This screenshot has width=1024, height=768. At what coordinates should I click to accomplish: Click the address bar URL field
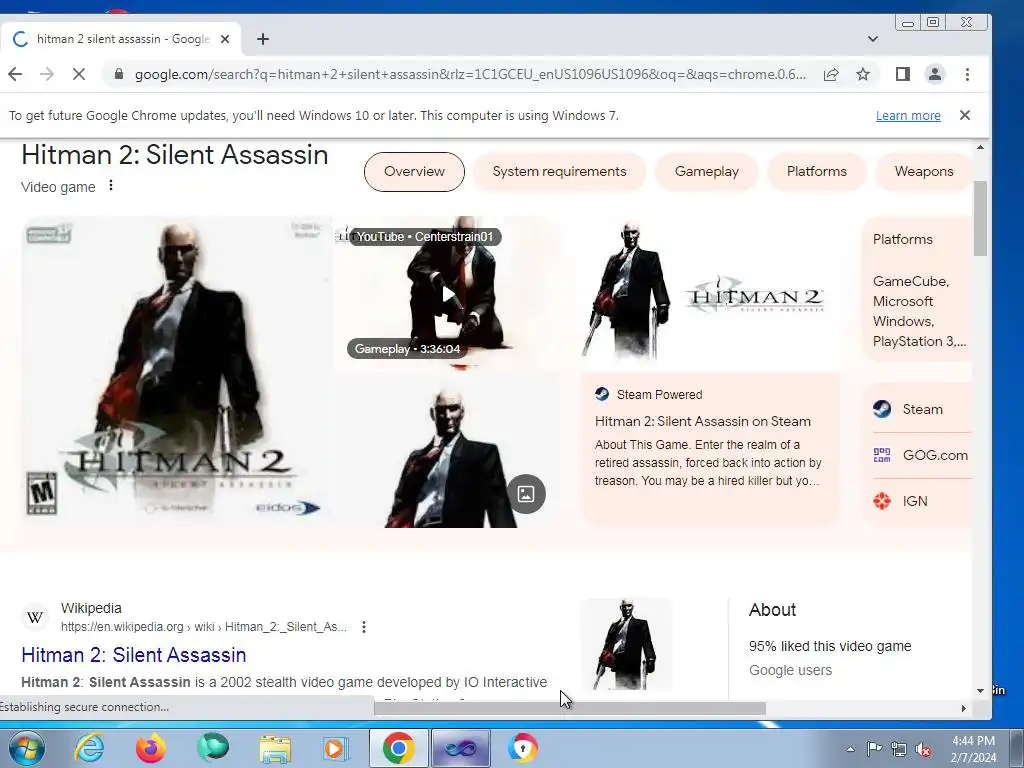[x=470, y=74]
